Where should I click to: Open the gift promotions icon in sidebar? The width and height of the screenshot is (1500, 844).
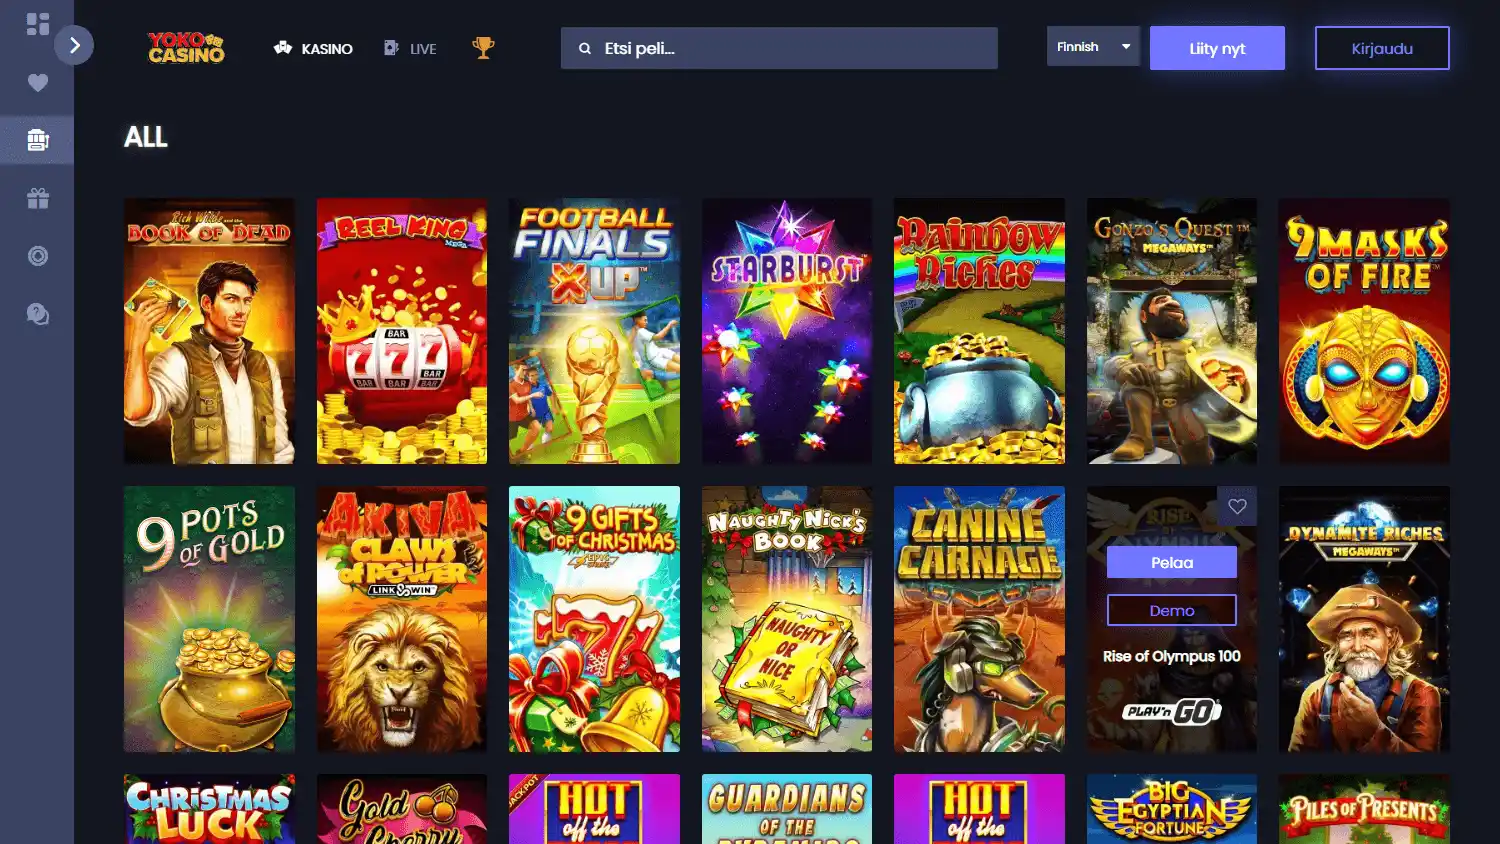[37, 198]
